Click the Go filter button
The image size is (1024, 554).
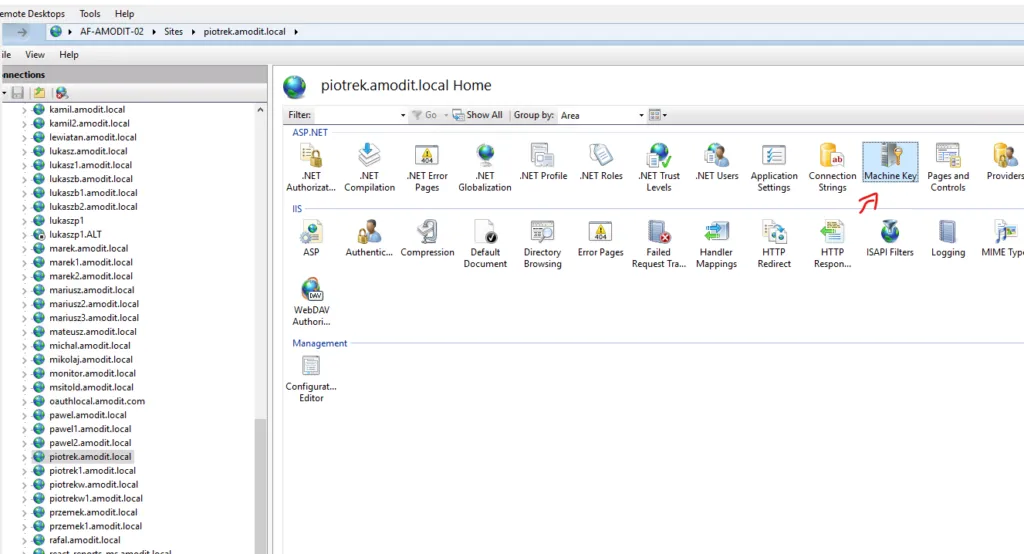pos(424,115)
